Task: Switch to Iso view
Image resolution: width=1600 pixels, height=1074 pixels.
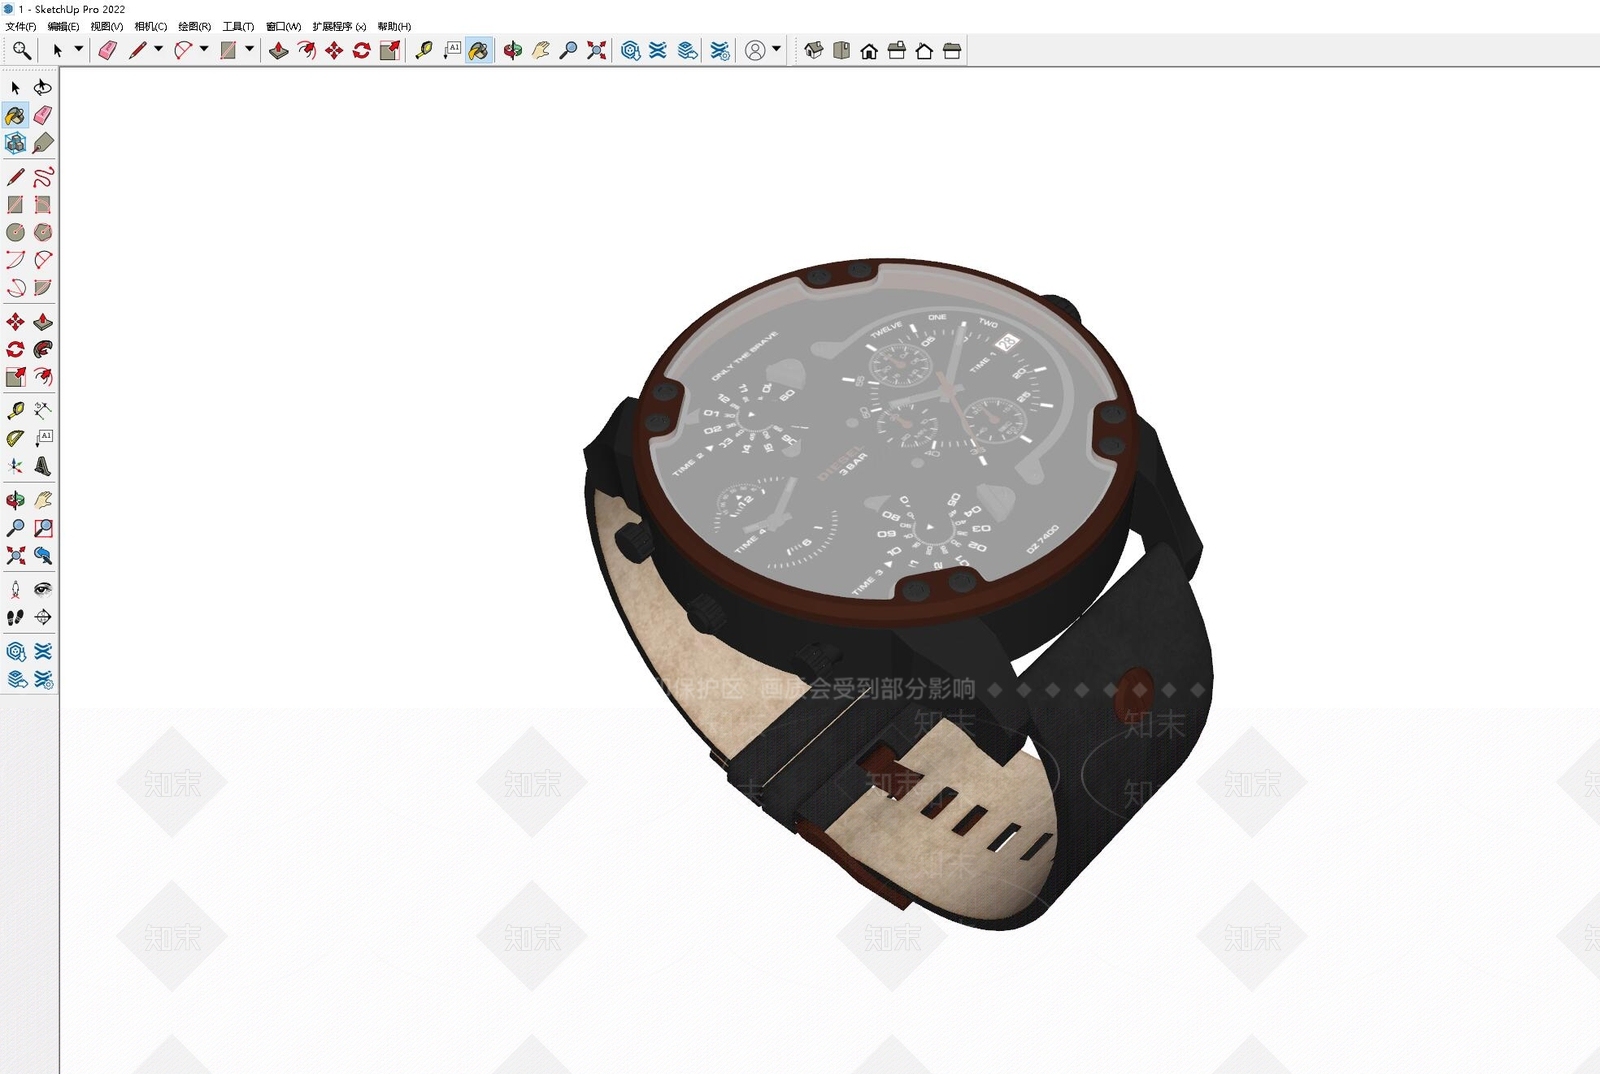Action: (814, 51)
